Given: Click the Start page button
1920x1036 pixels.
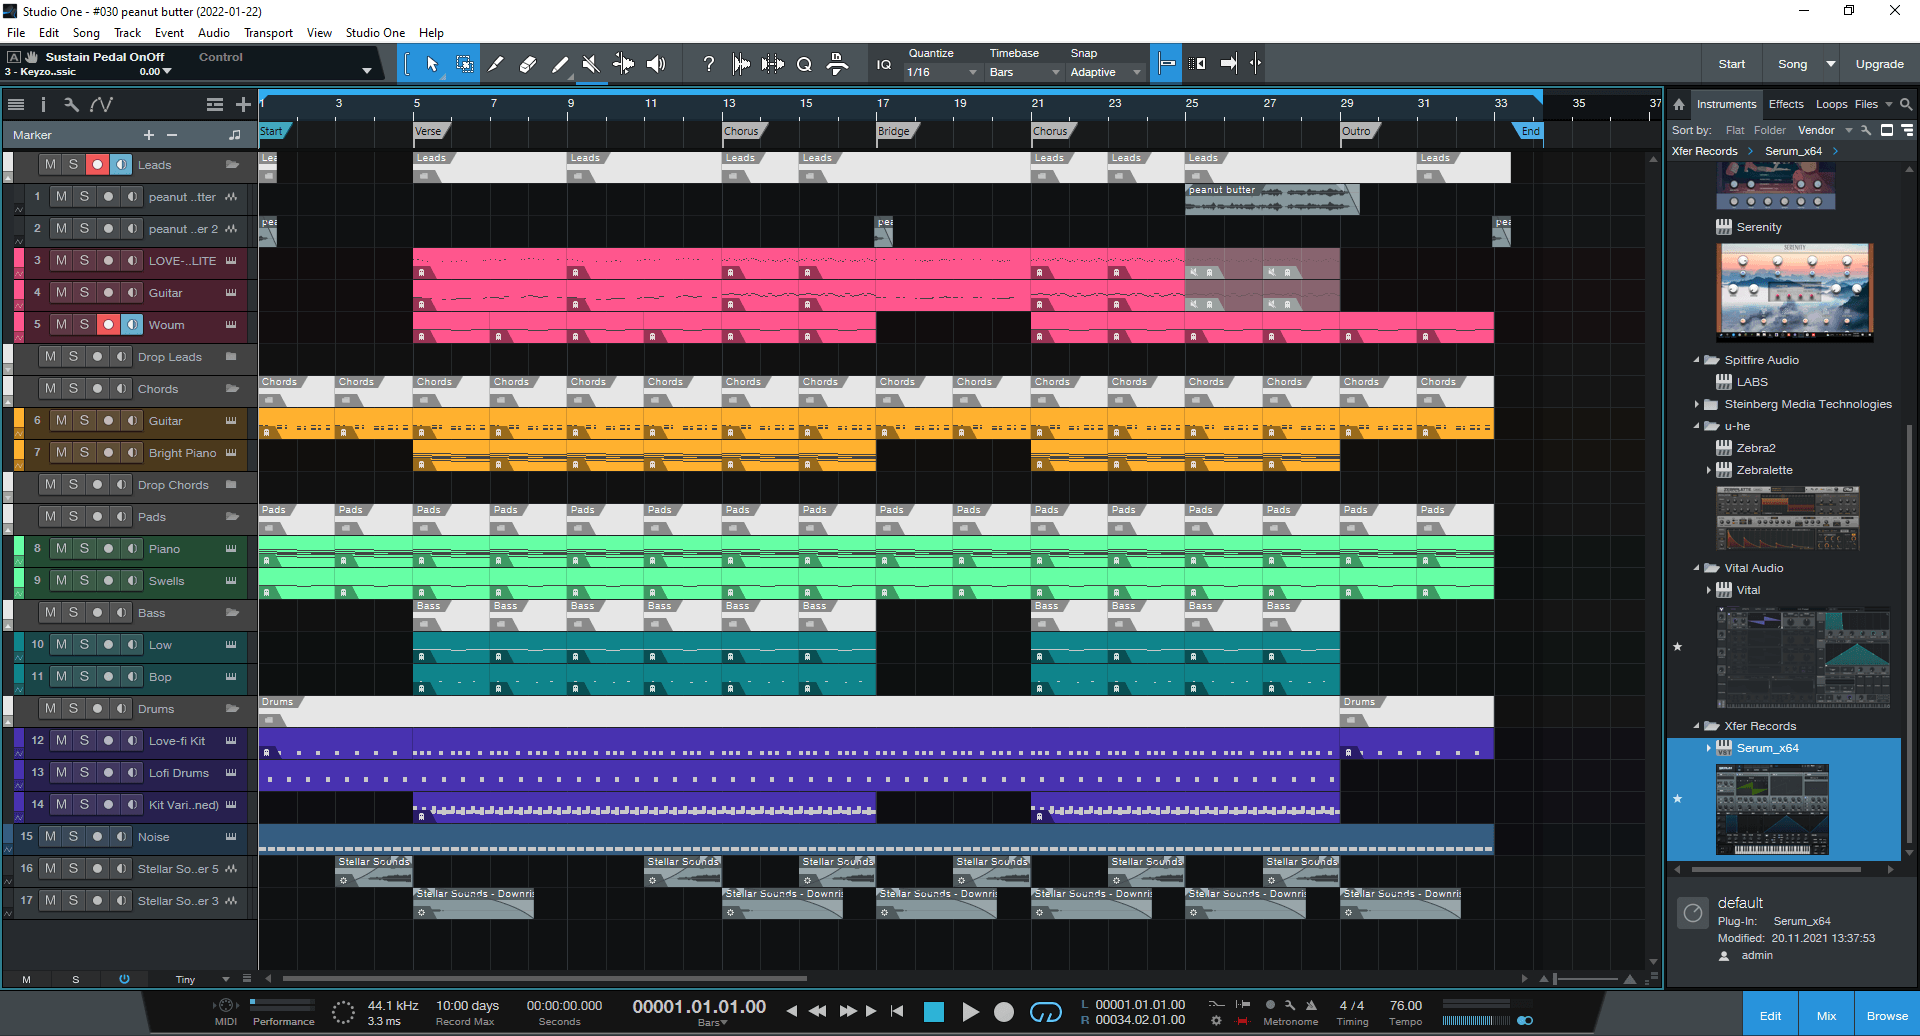Looking at the screenshot, I should click(x=1731, y=64).
